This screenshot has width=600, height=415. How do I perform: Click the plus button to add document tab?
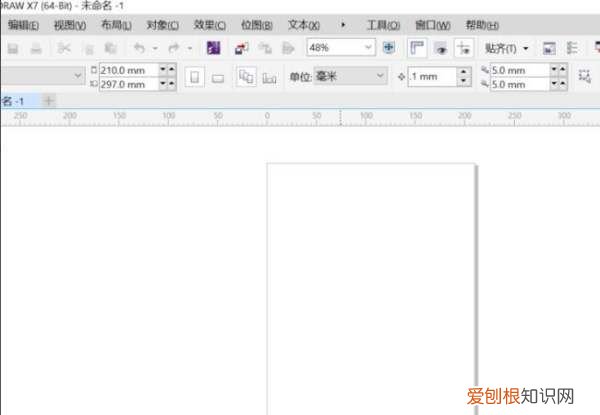click(48, 101)
